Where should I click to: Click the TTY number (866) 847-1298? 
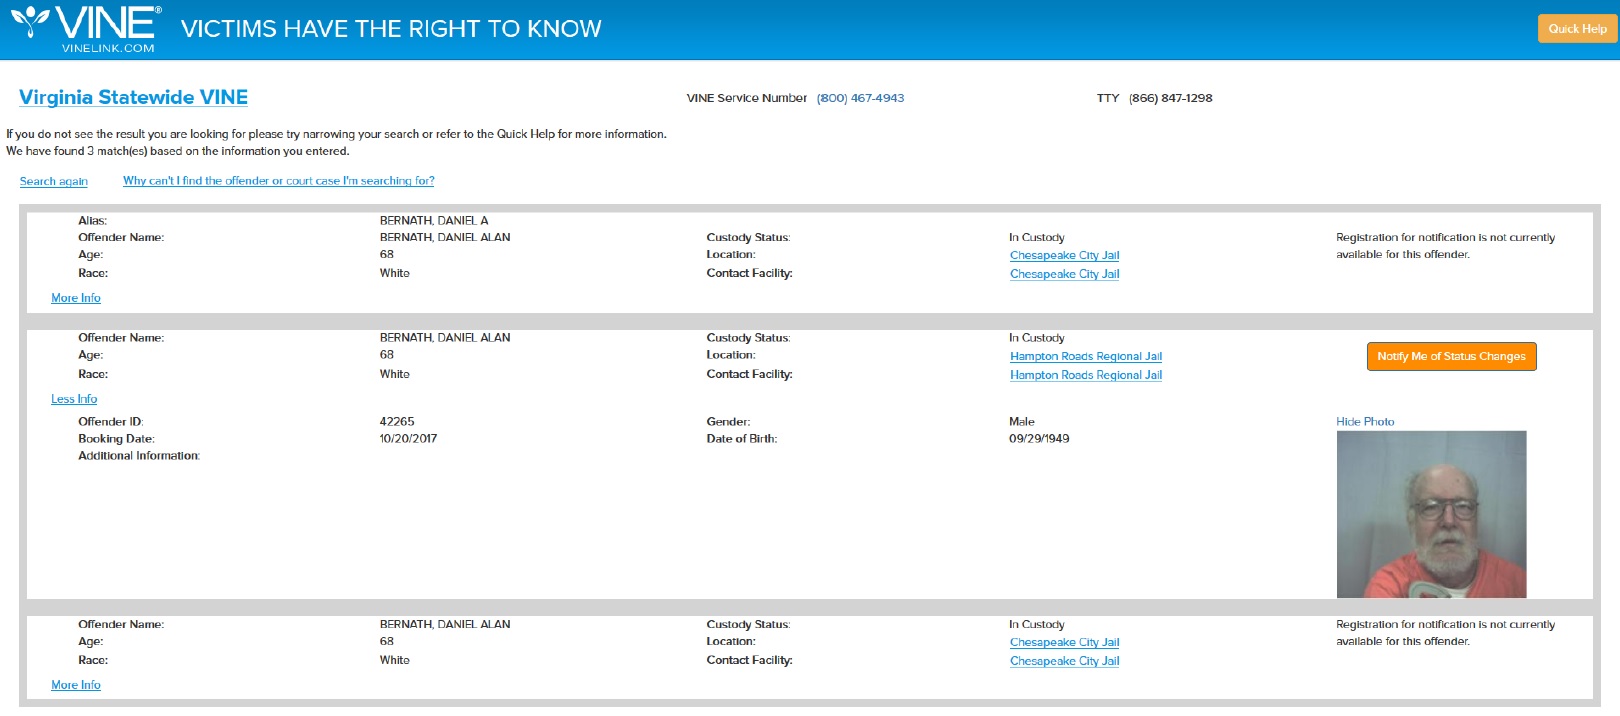click(x=1170, y=98)
